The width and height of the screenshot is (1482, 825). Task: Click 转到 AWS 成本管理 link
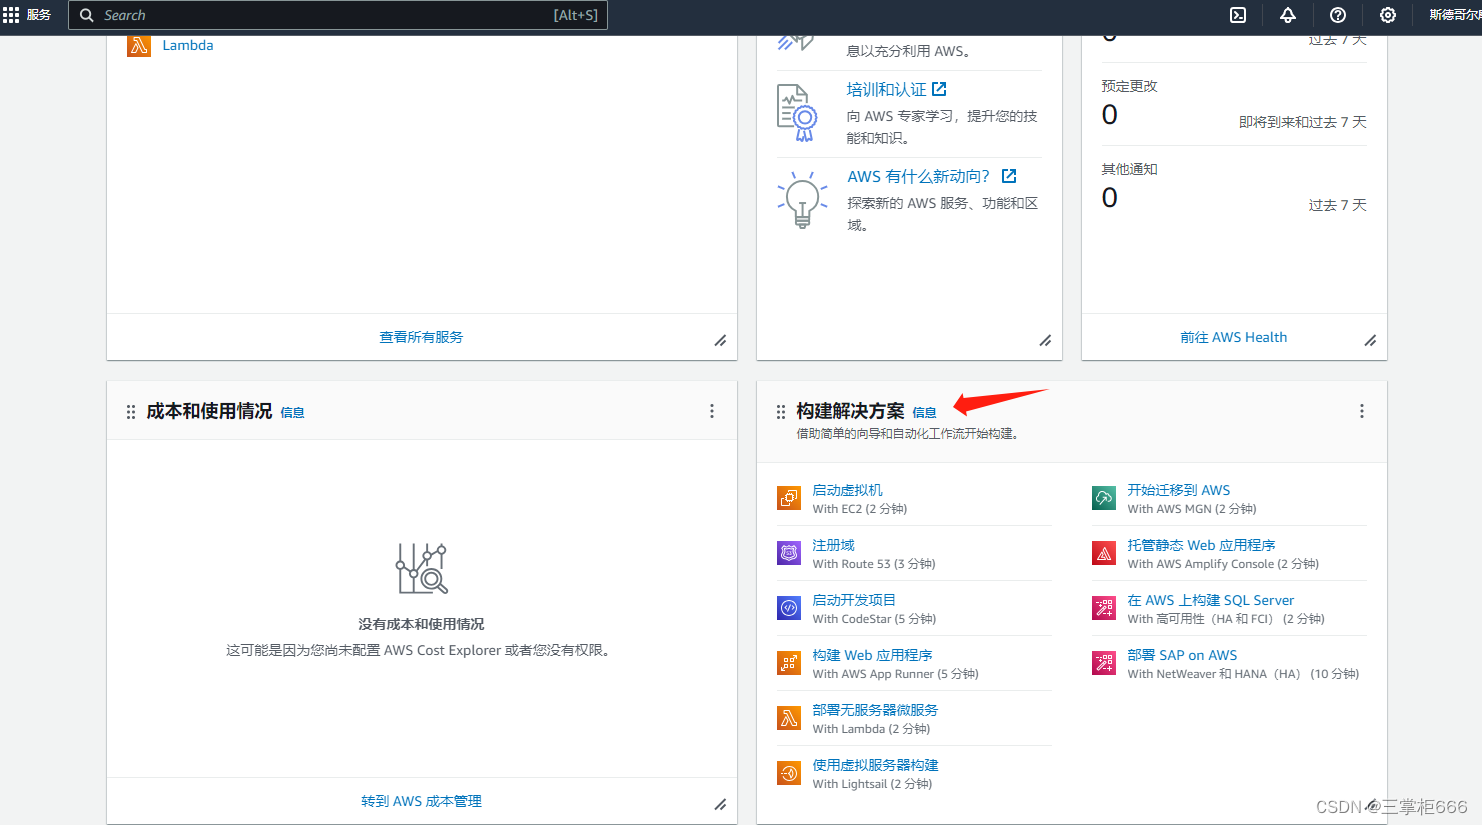[x=421, y=801]
